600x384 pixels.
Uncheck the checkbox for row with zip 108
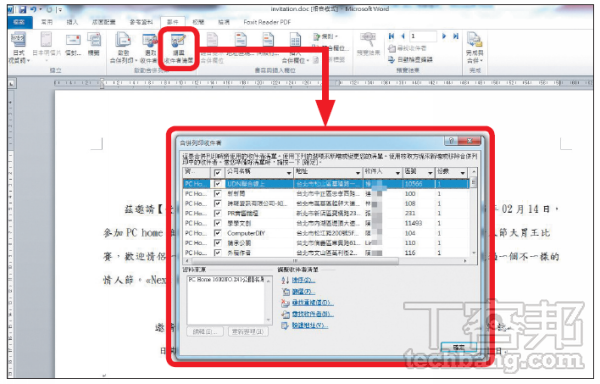coord(217,203)
